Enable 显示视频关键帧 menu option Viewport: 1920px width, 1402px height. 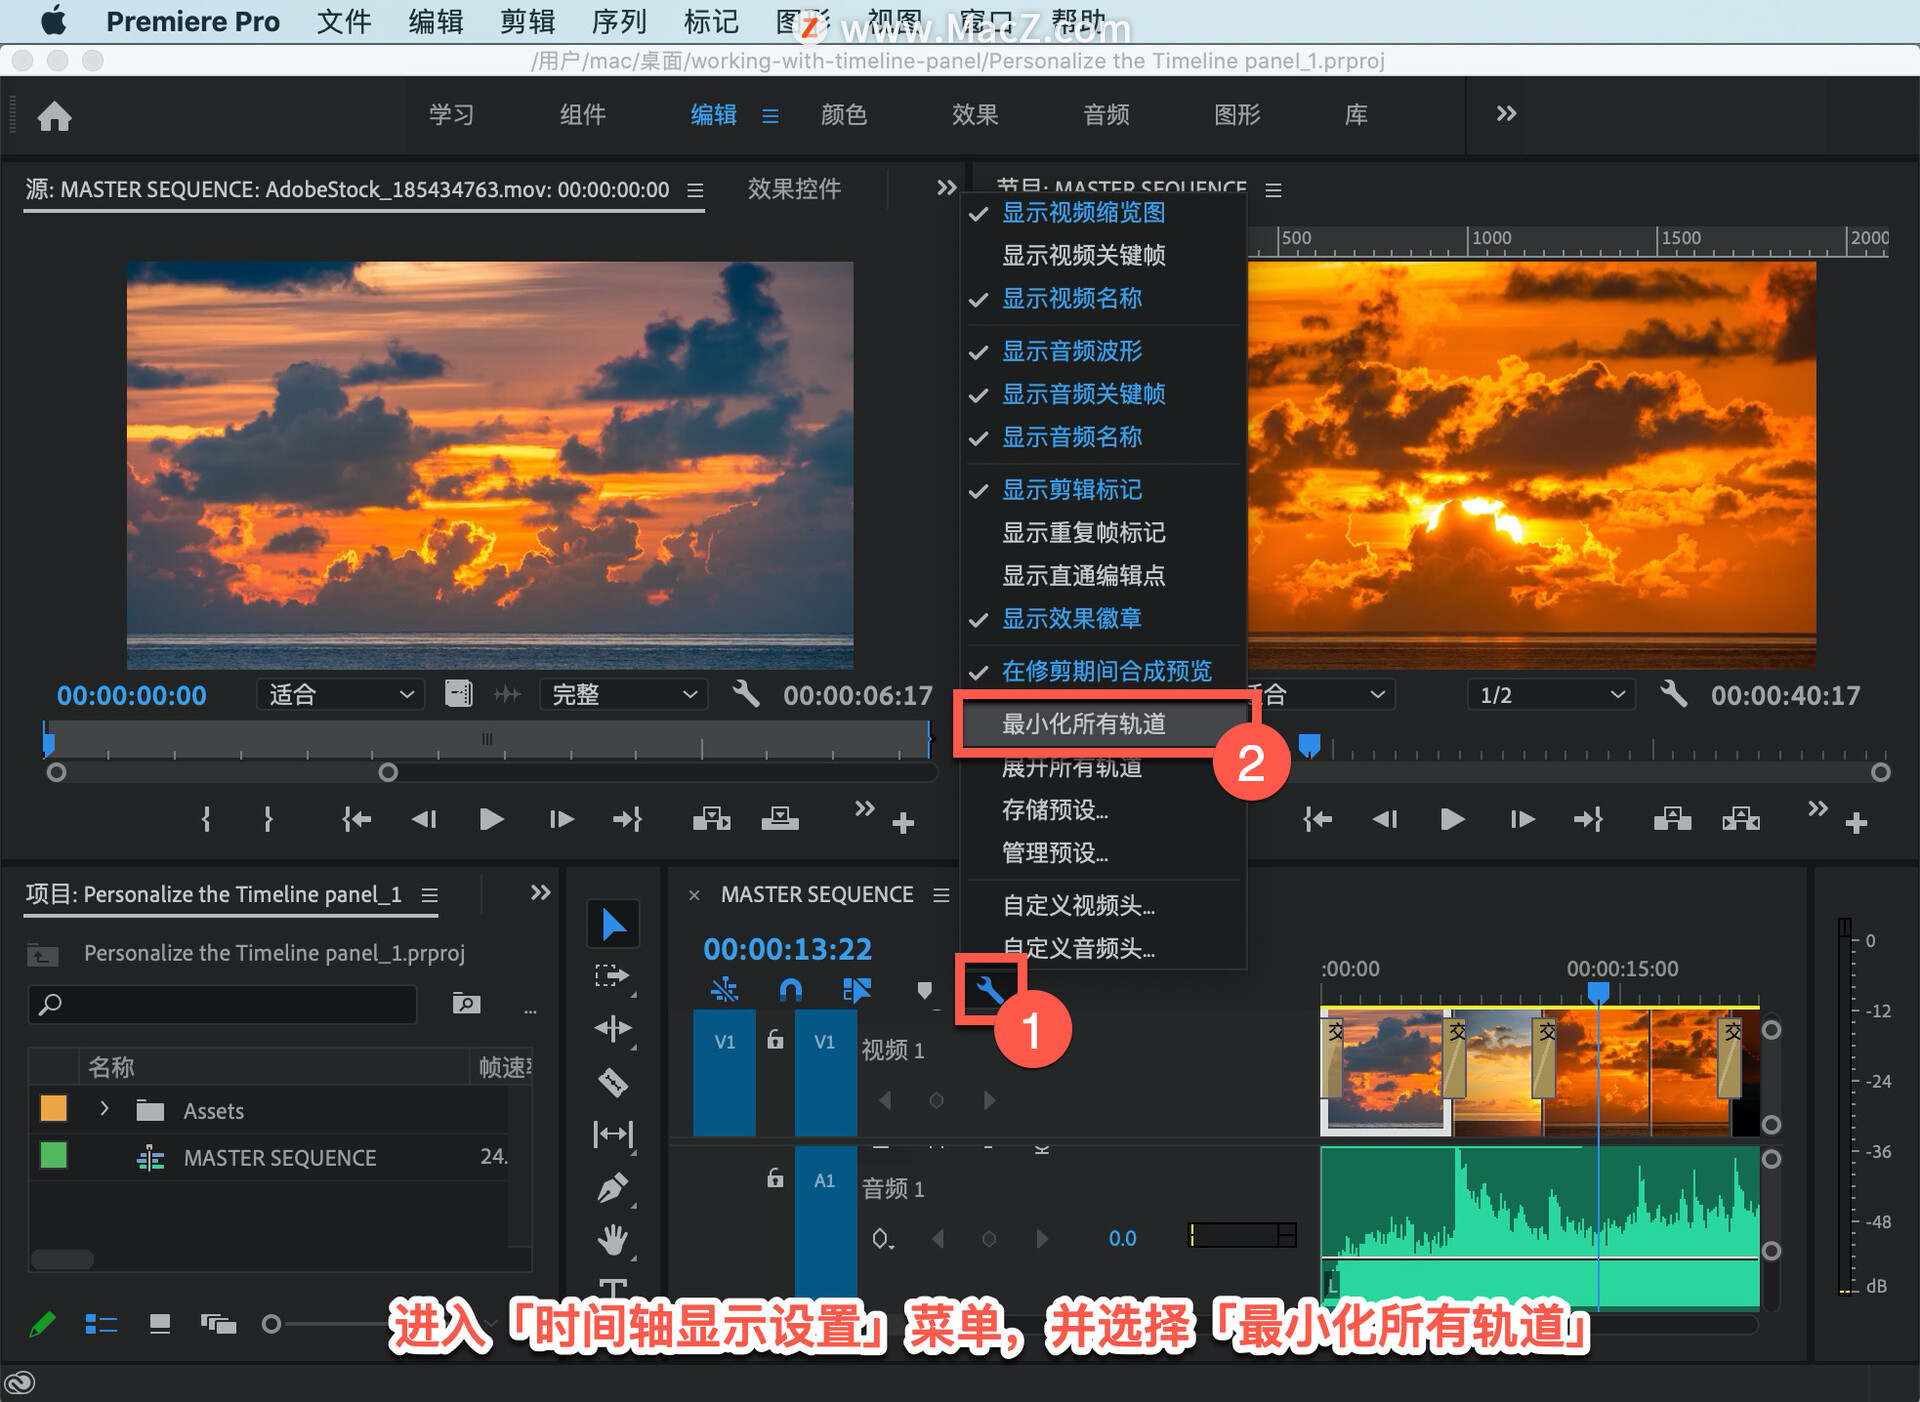pos(1083,256)
